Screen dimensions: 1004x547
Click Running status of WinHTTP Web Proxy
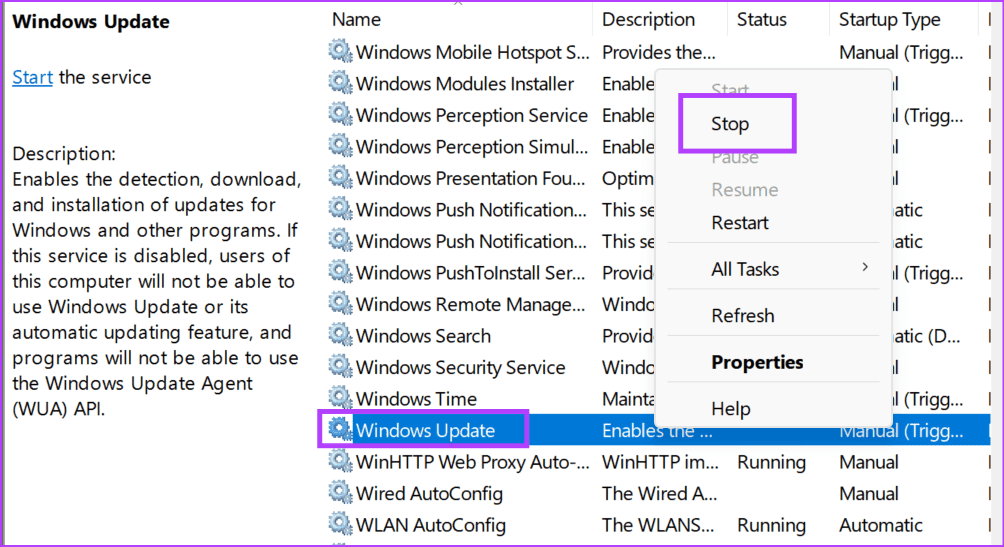click(x=771, y=462)
